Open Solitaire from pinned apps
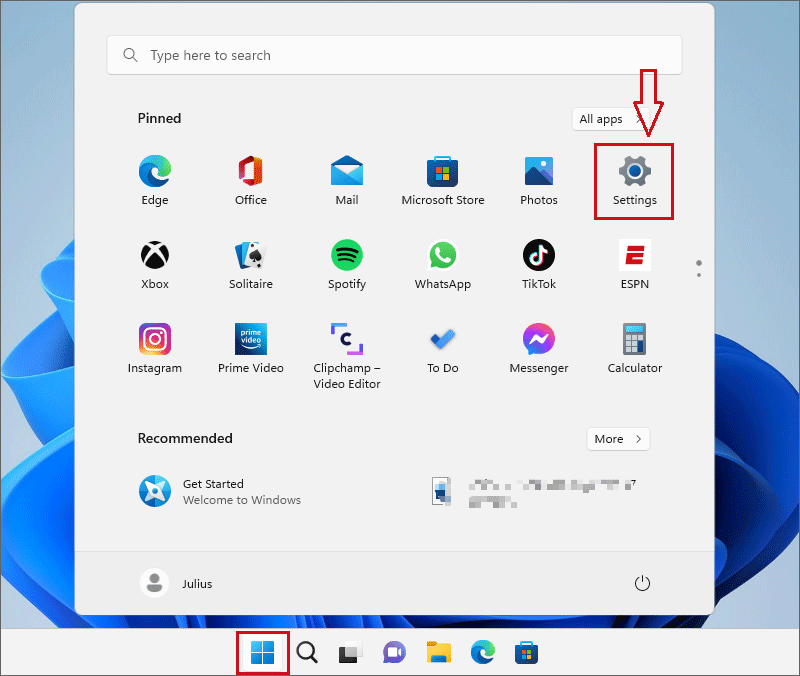This screenshot has height=676, width=800. tap(251, 265)
